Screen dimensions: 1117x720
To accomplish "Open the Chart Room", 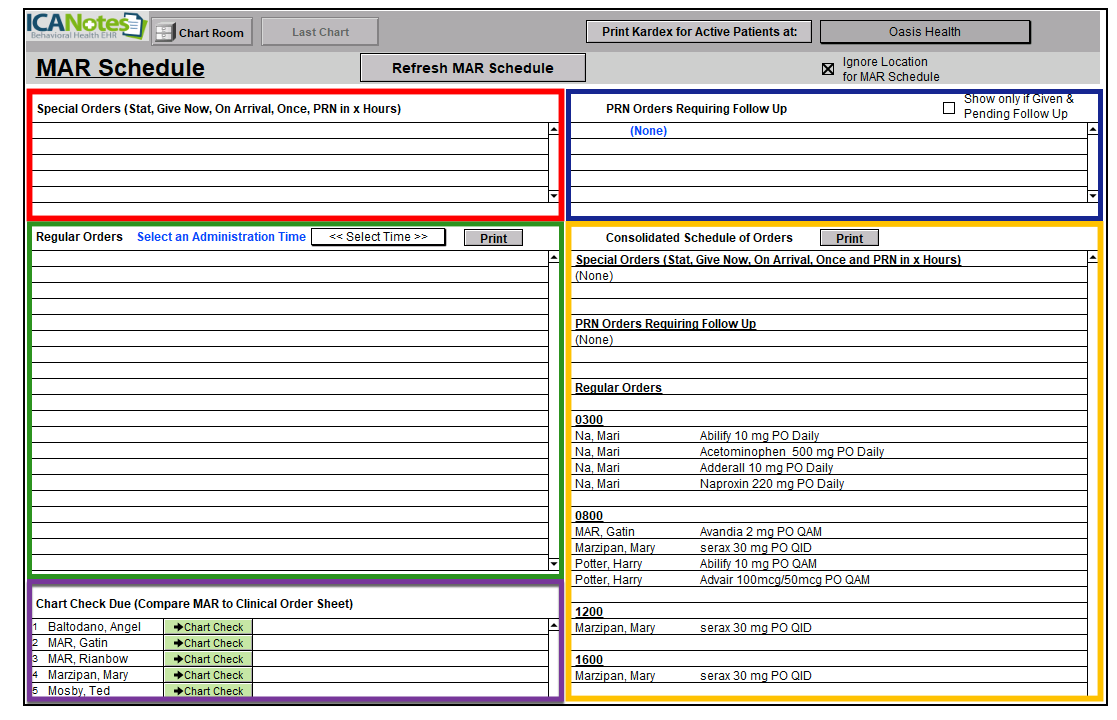I will pyautogui.click(x=202, y=32).
